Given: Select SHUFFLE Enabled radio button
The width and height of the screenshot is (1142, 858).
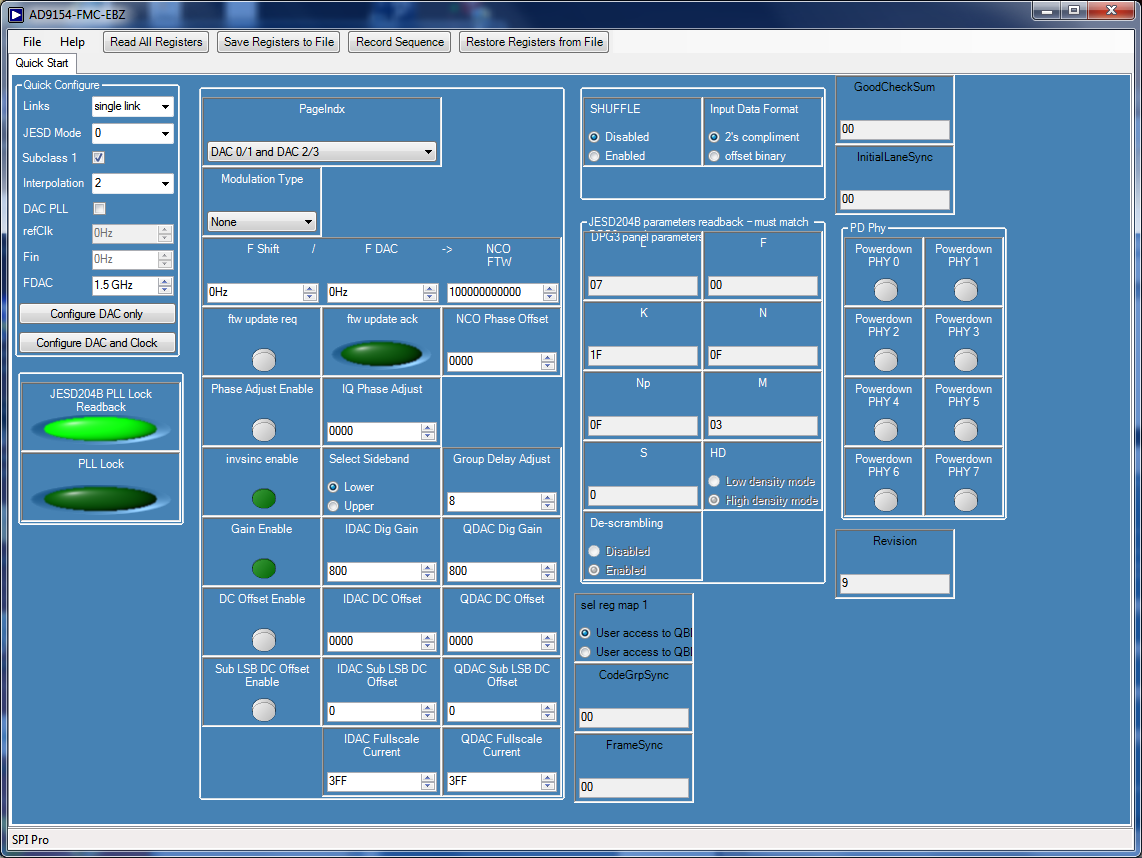Looking at the screenshot, I should click(594, 156).
